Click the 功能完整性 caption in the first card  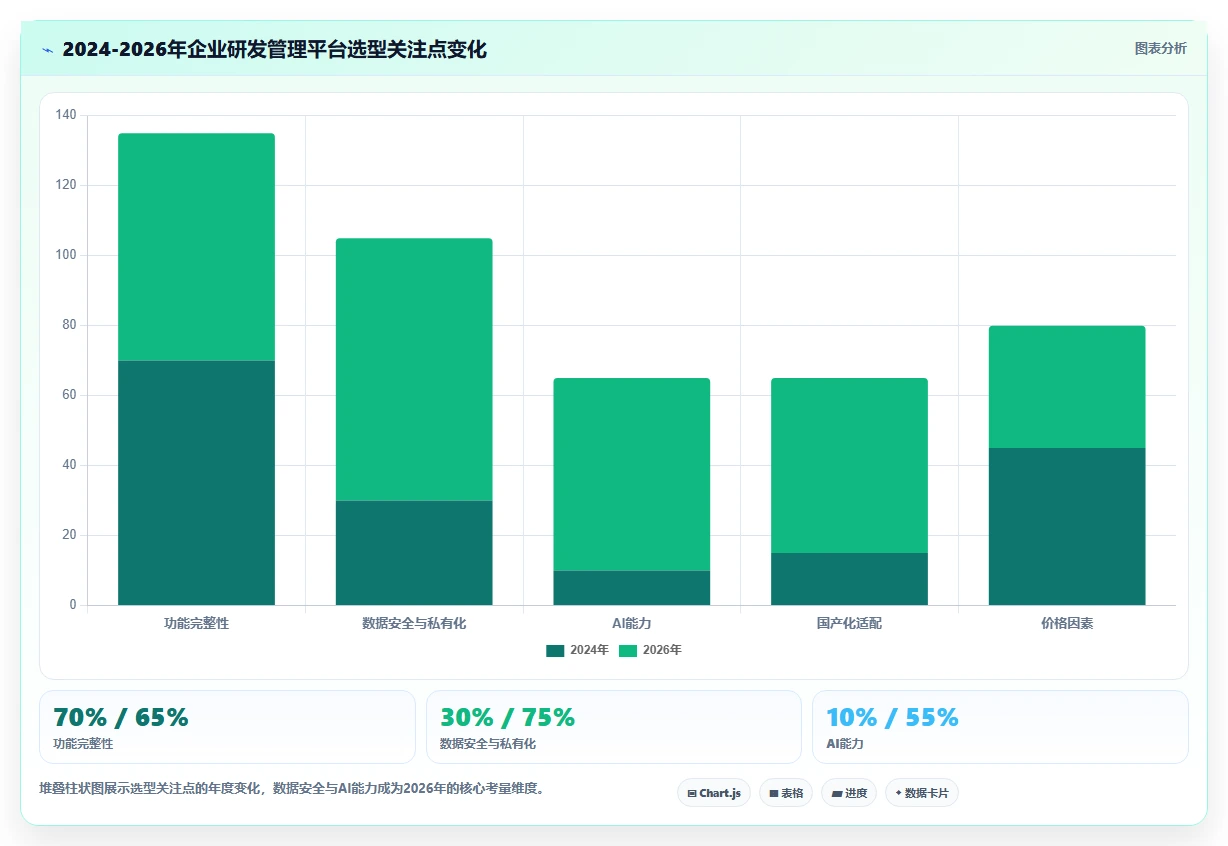[83, 744]
